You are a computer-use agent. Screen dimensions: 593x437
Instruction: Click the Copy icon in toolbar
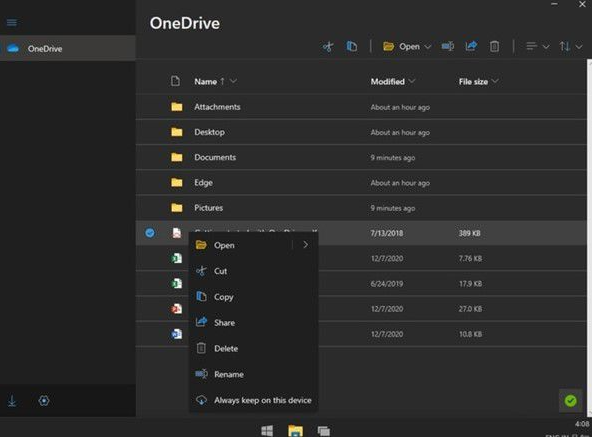click(351, 46)
